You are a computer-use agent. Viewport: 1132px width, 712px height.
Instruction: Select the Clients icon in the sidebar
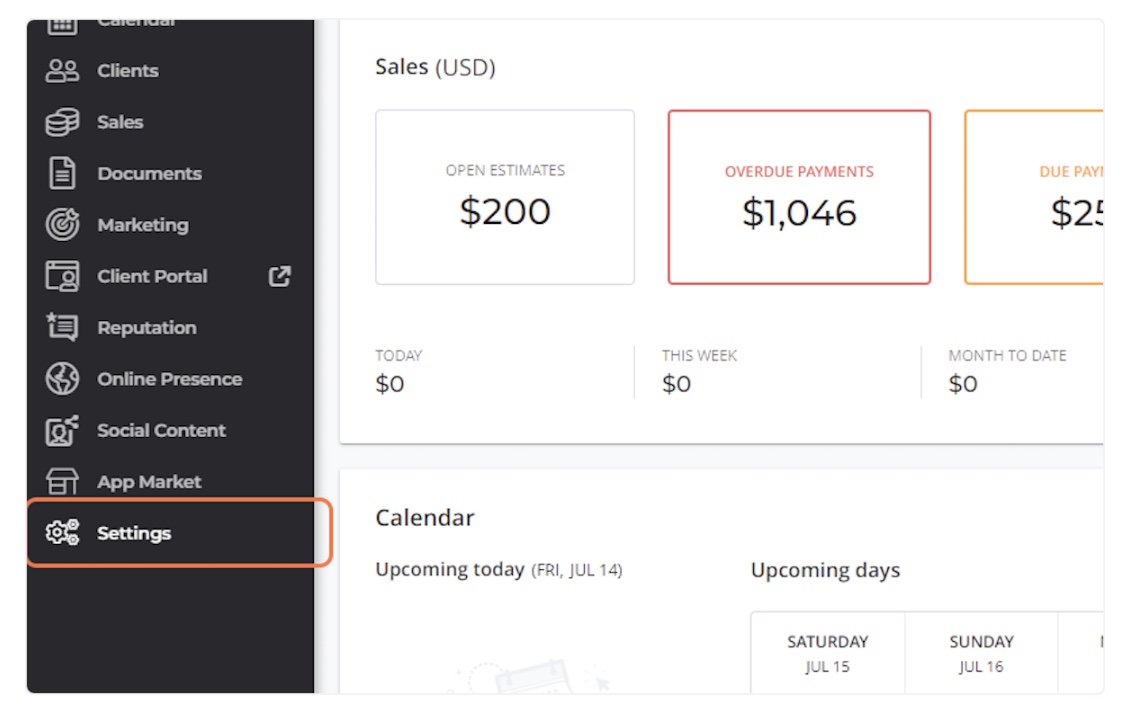coord(63,70)
